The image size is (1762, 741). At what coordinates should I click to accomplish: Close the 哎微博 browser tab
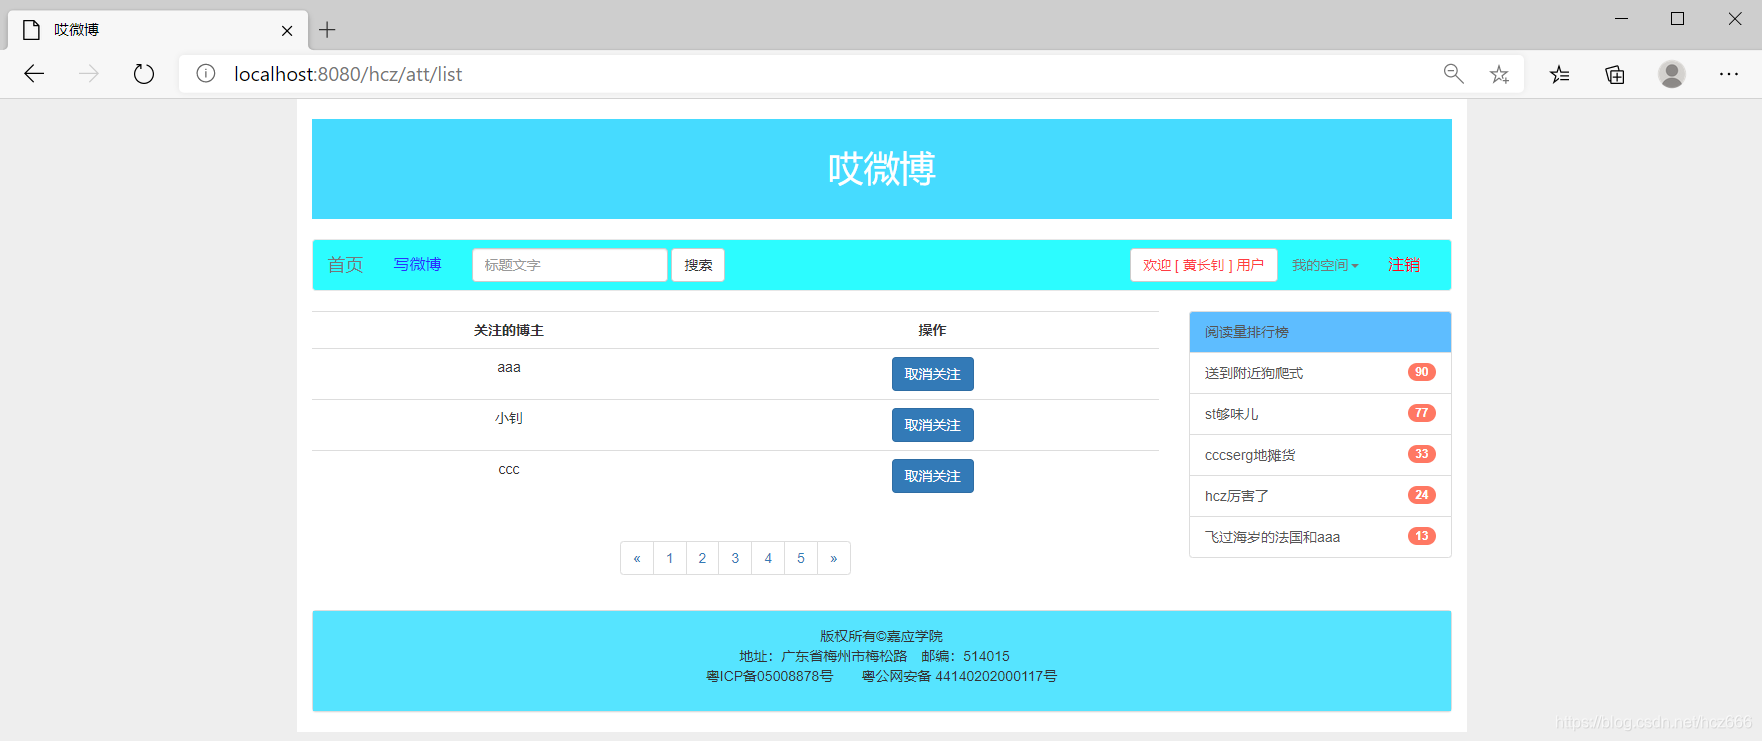[287, 30]
